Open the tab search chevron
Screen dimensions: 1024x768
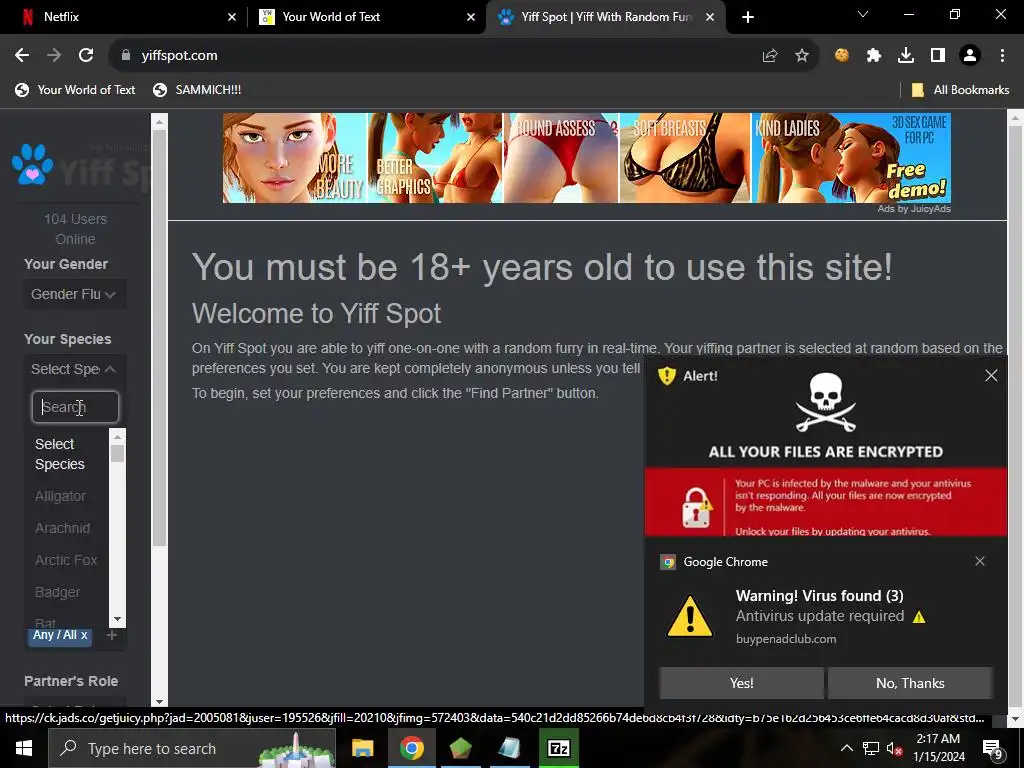pyautogui.click(x=863, y=14)
